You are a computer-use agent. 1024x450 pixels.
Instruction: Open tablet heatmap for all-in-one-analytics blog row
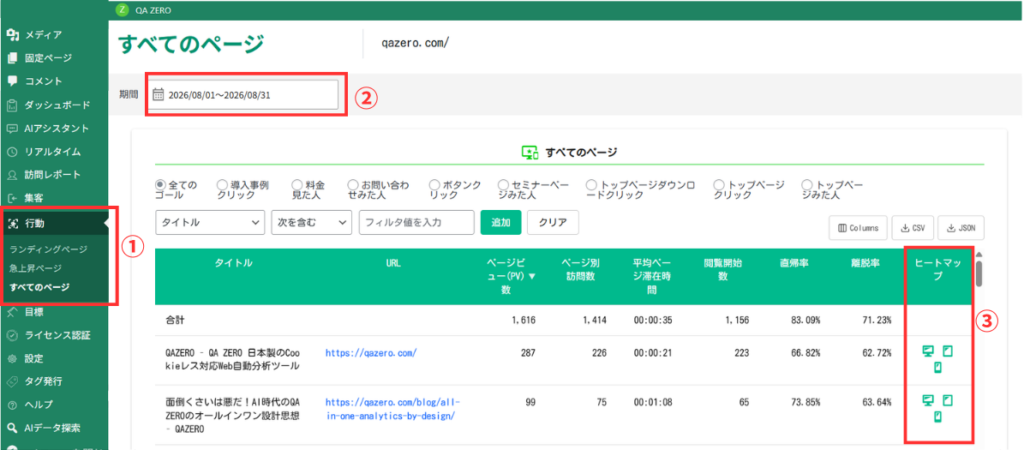pyautogui.click(x=948, y=400)
